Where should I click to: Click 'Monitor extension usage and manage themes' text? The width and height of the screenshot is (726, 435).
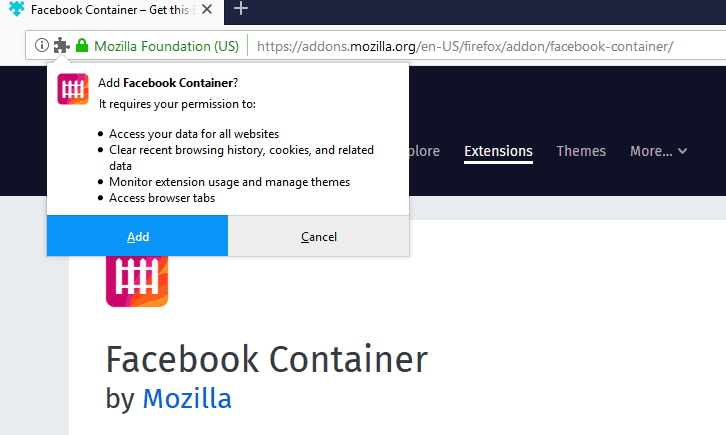[x=230, y=182]
